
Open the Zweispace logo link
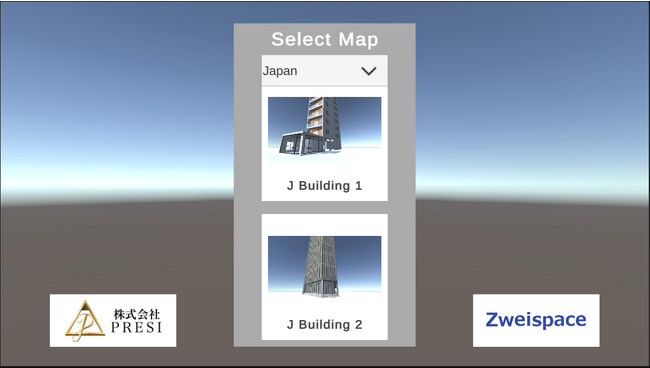(x=536, y=320)
